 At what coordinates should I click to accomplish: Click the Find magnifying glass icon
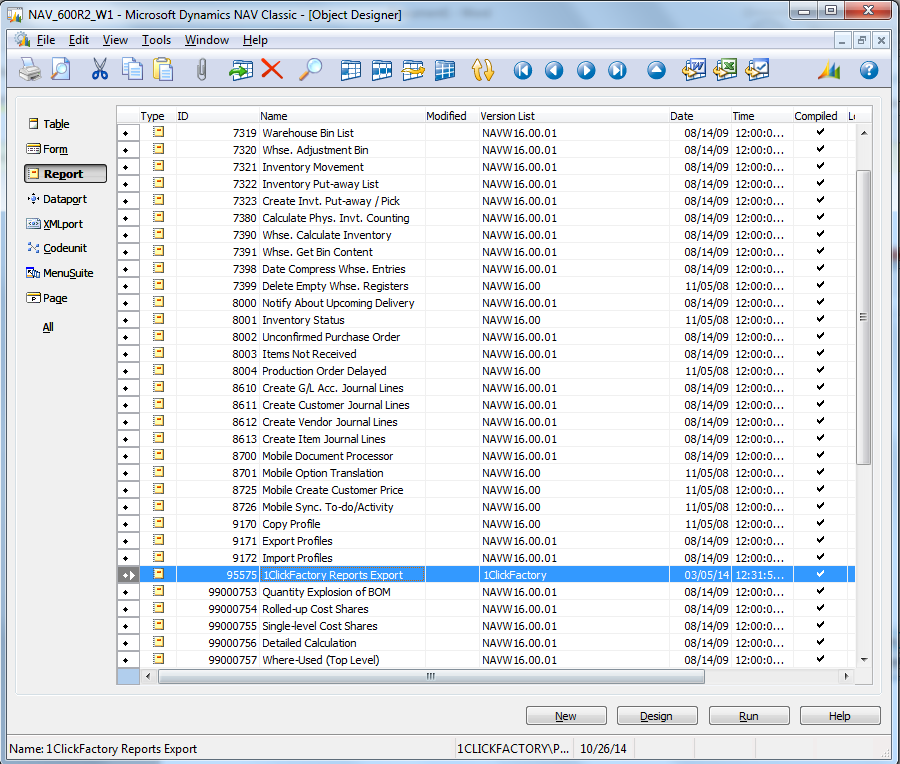pyautogui.click(x=311, y=70)
